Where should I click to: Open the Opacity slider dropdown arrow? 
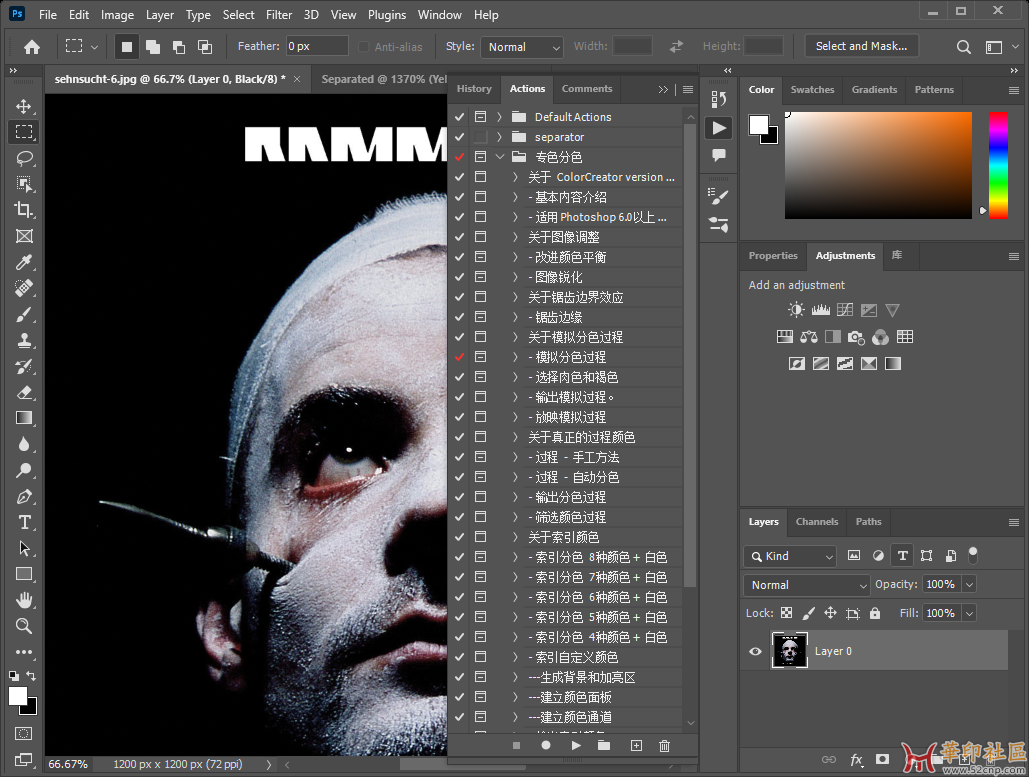(x=969, y=584)
